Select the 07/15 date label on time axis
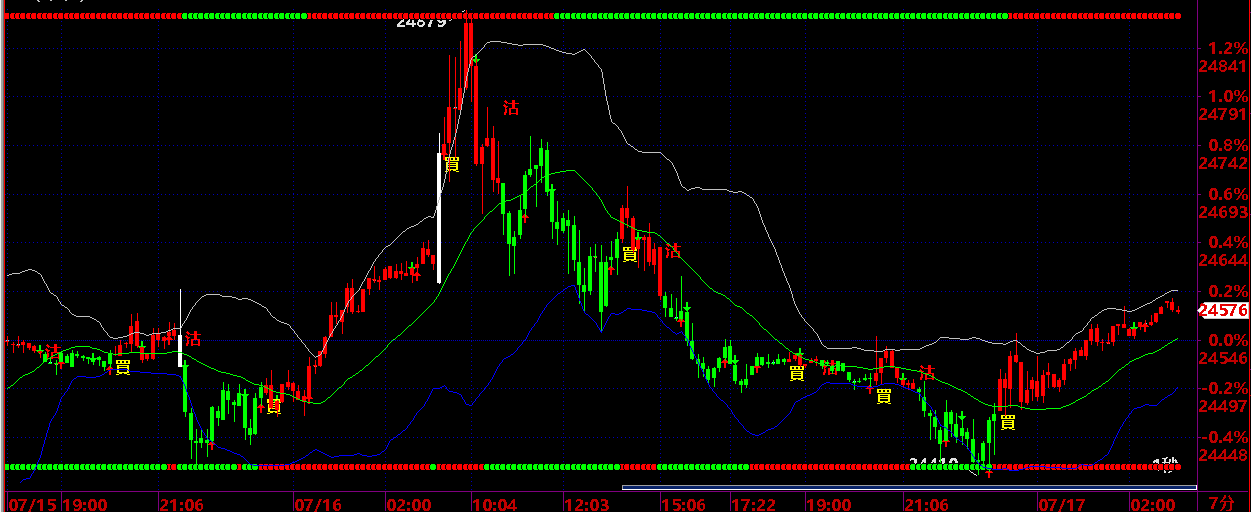 tap(31, 503)
